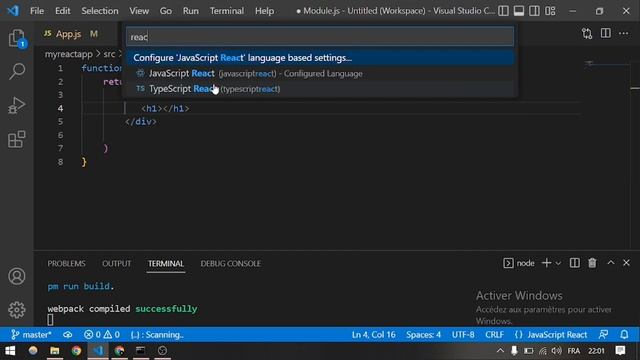Open editor More Actions ellipsis

point(624,33)
